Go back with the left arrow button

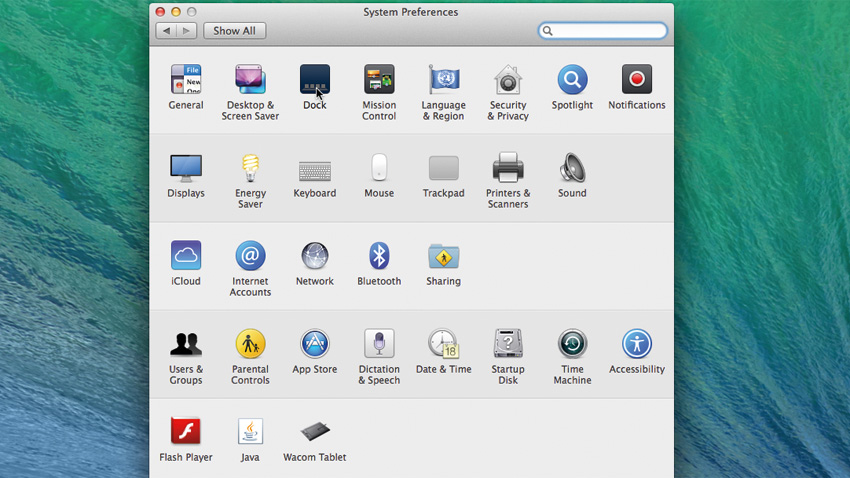pos(166,31)
